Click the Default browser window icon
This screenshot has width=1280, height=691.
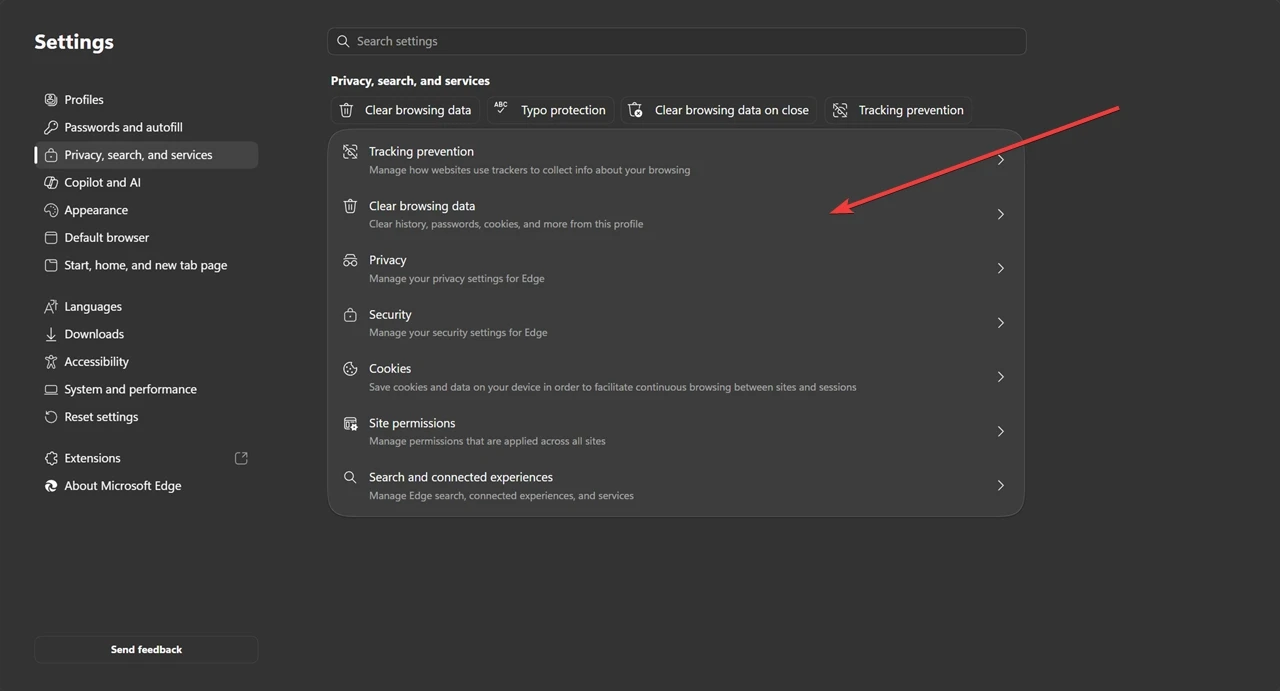click(51, 238)
